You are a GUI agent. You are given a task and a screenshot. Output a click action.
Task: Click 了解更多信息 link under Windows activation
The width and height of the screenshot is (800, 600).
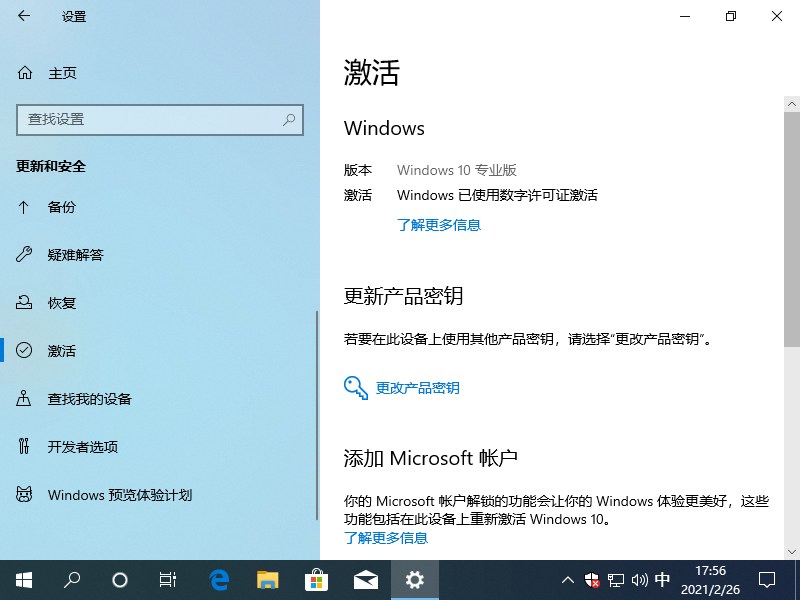[439, 225]
